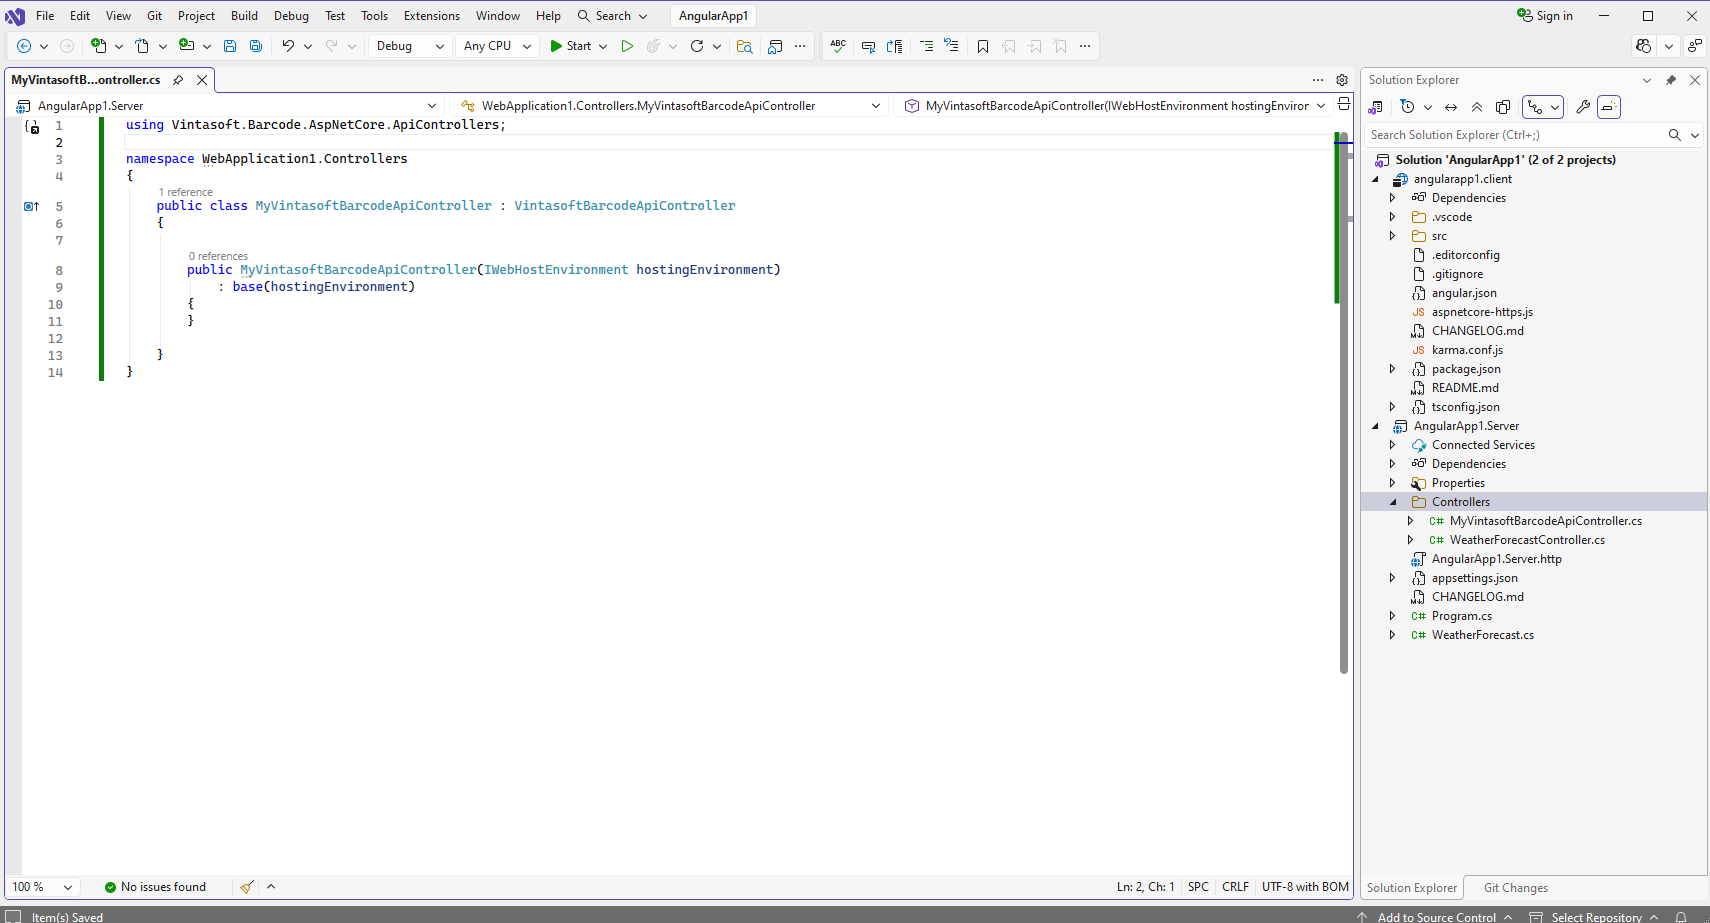Pin the MyVintasoftB...ontroller.cs document tab

point(177,80)
